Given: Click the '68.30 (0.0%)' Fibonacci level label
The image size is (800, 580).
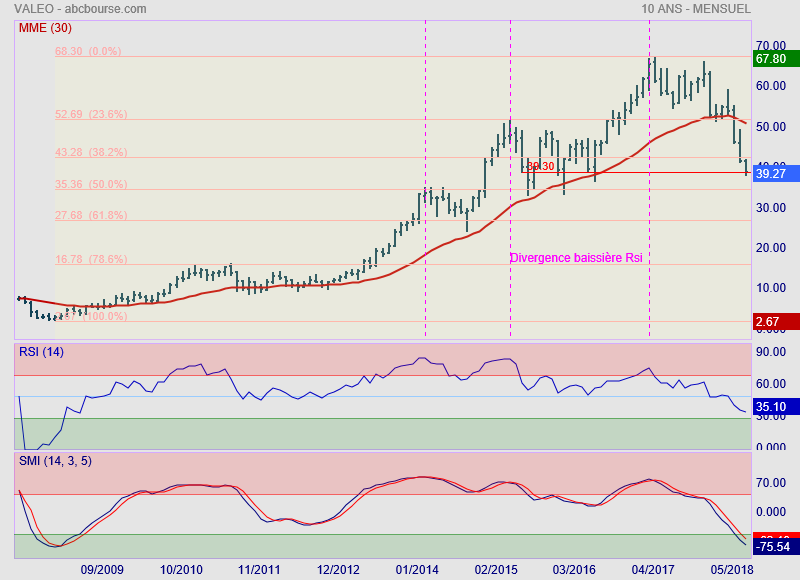Looking at the screenshot, I should [x=88, y=51].
